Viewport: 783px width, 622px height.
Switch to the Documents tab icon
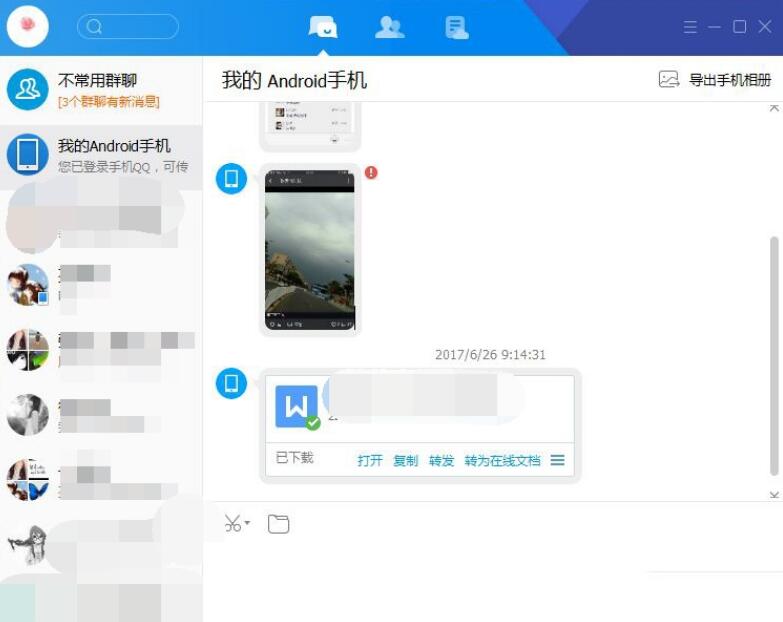pos(456,27)
